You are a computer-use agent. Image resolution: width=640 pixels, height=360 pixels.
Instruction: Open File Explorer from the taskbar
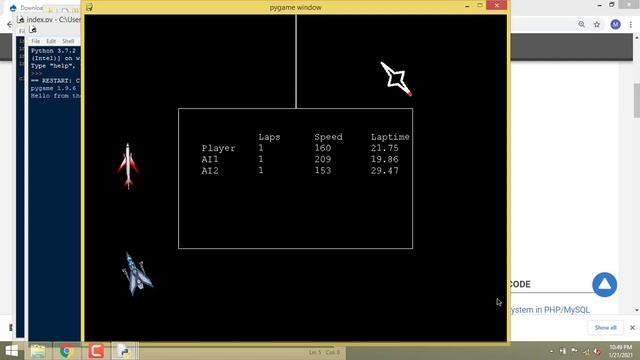38,351
